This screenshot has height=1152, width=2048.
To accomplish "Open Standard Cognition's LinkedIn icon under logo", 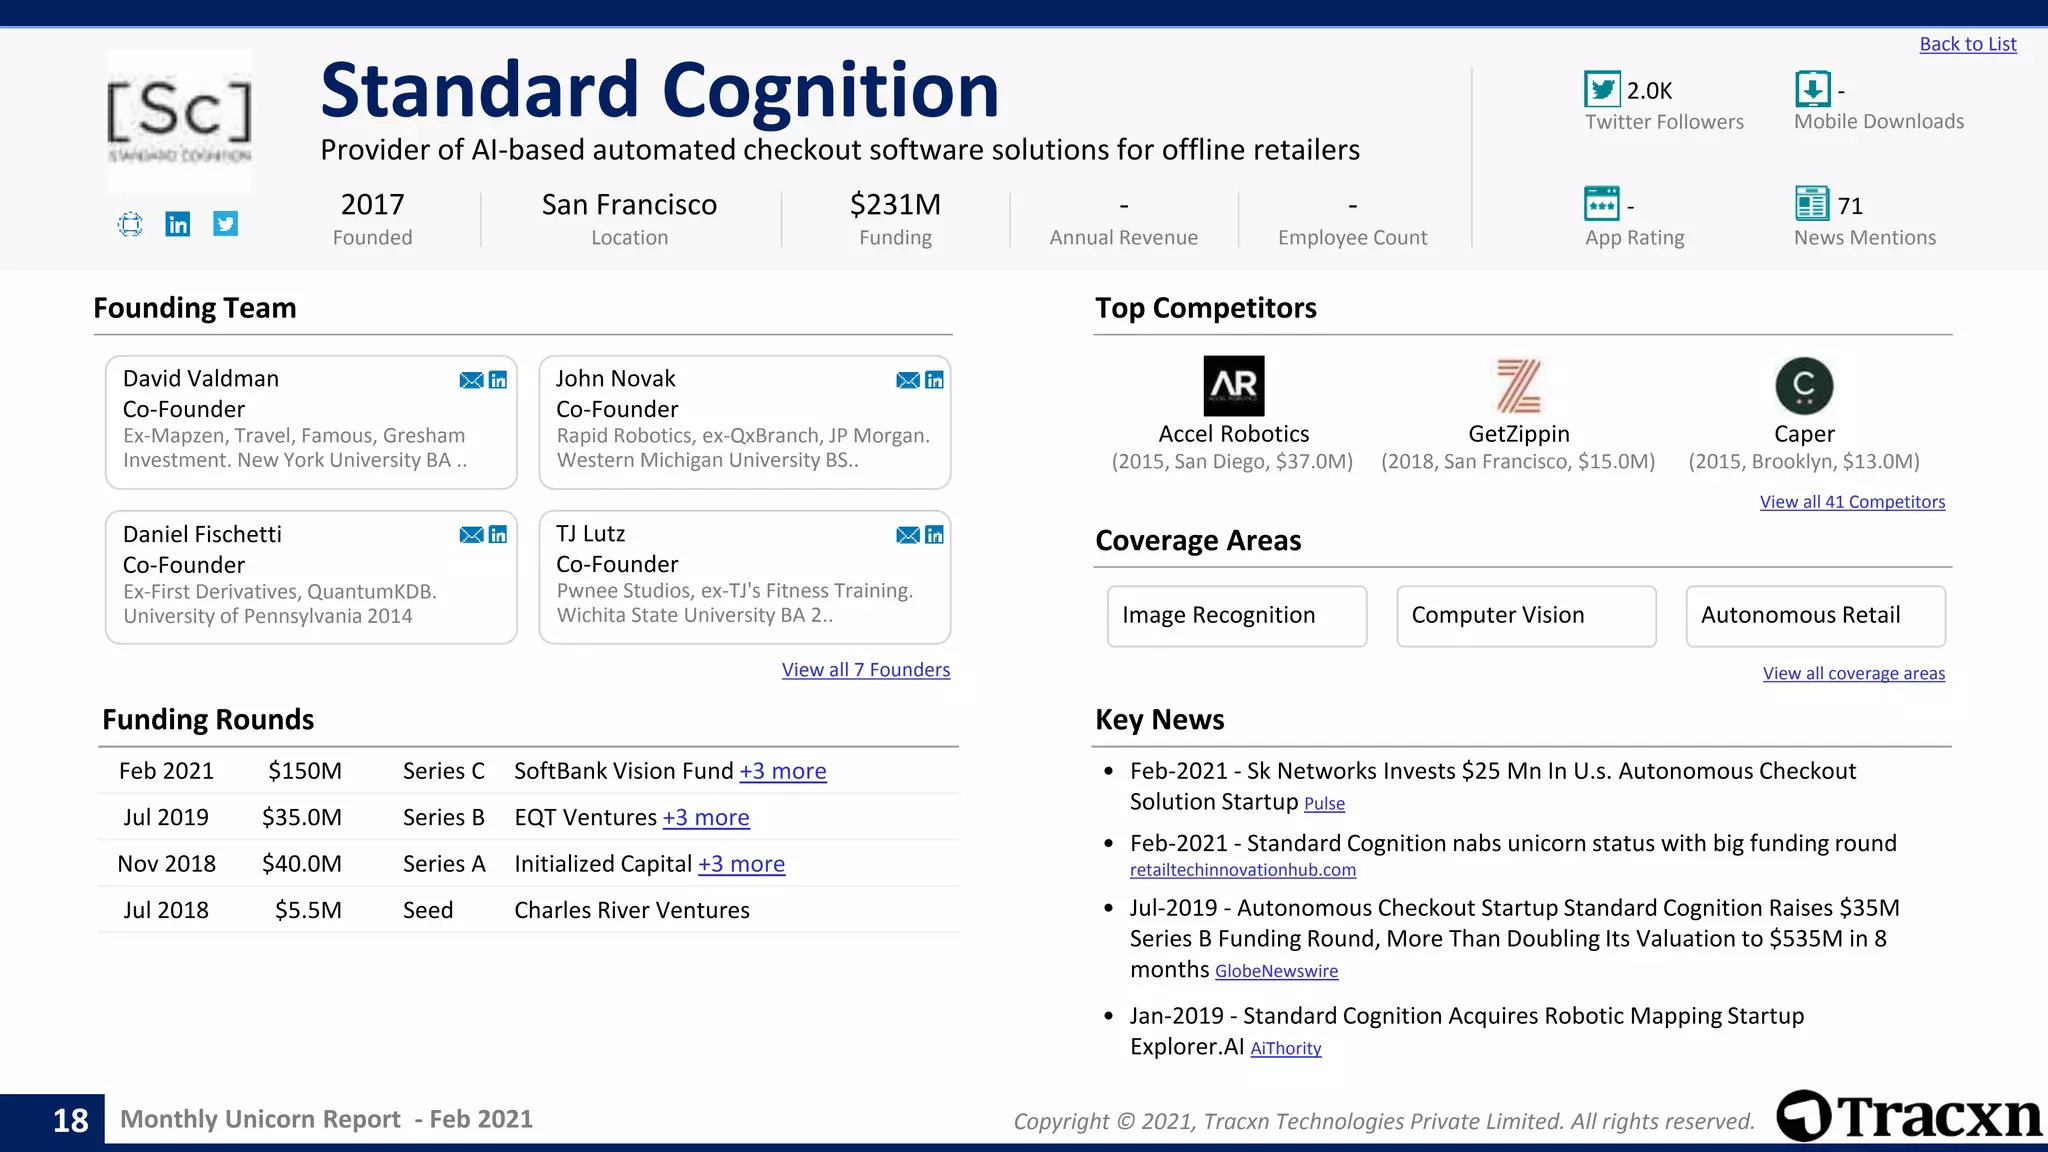I will 178,224.
